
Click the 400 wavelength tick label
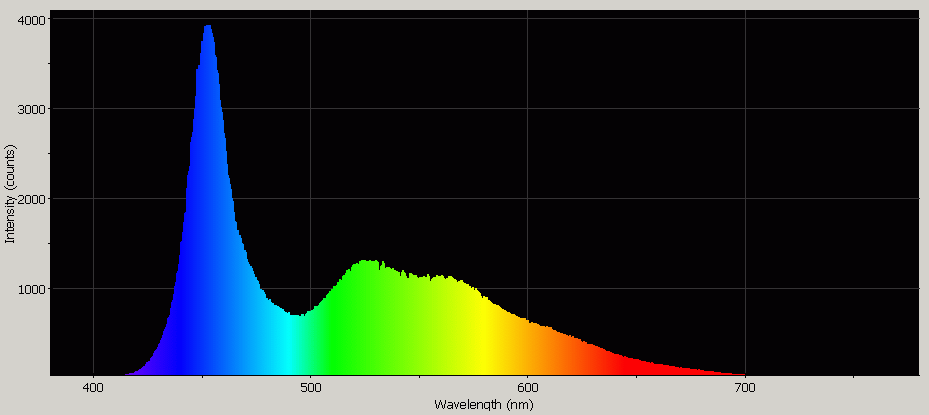94,389
